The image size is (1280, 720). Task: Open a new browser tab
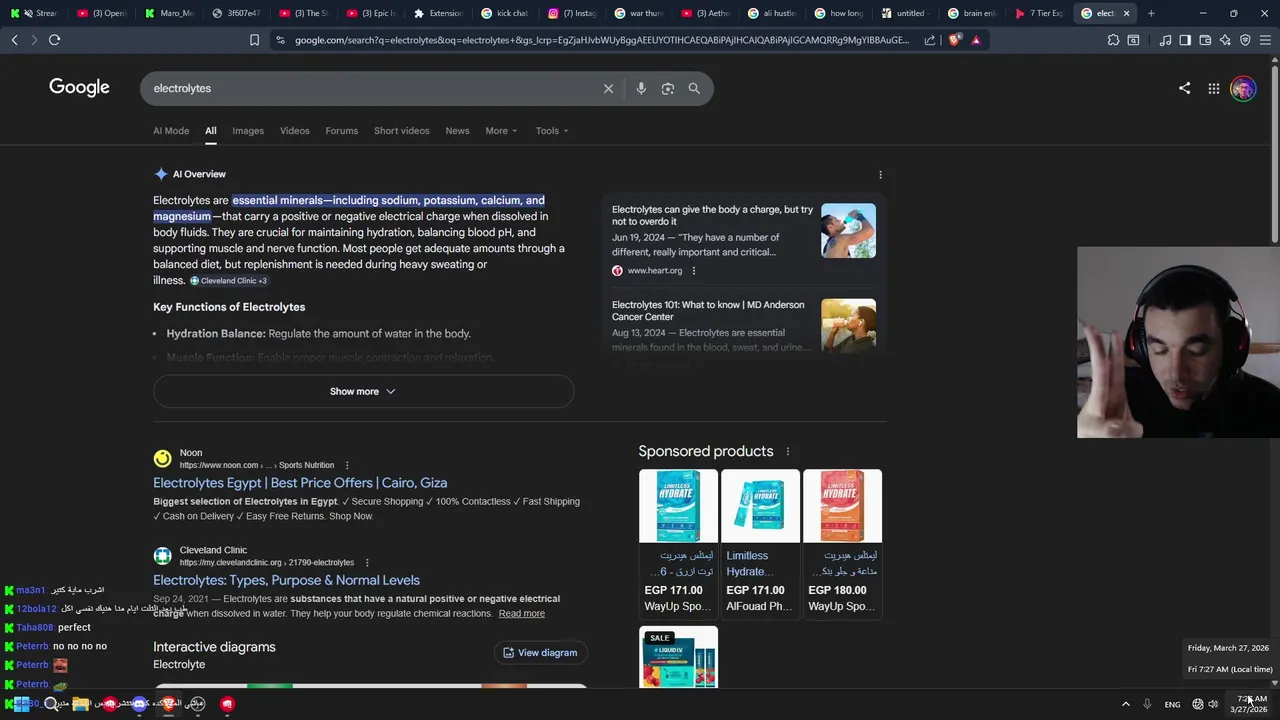[x=1151, y=13]
